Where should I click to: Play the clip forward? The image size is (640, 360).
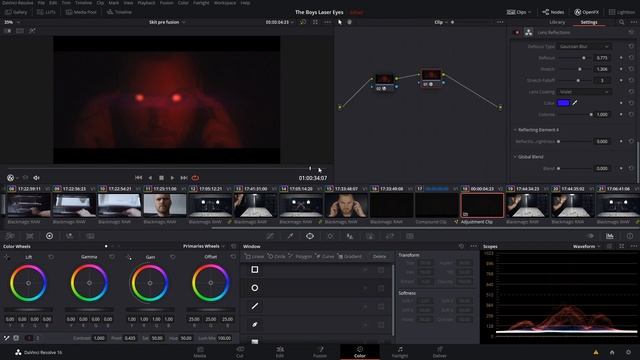(x=172, y=178)
